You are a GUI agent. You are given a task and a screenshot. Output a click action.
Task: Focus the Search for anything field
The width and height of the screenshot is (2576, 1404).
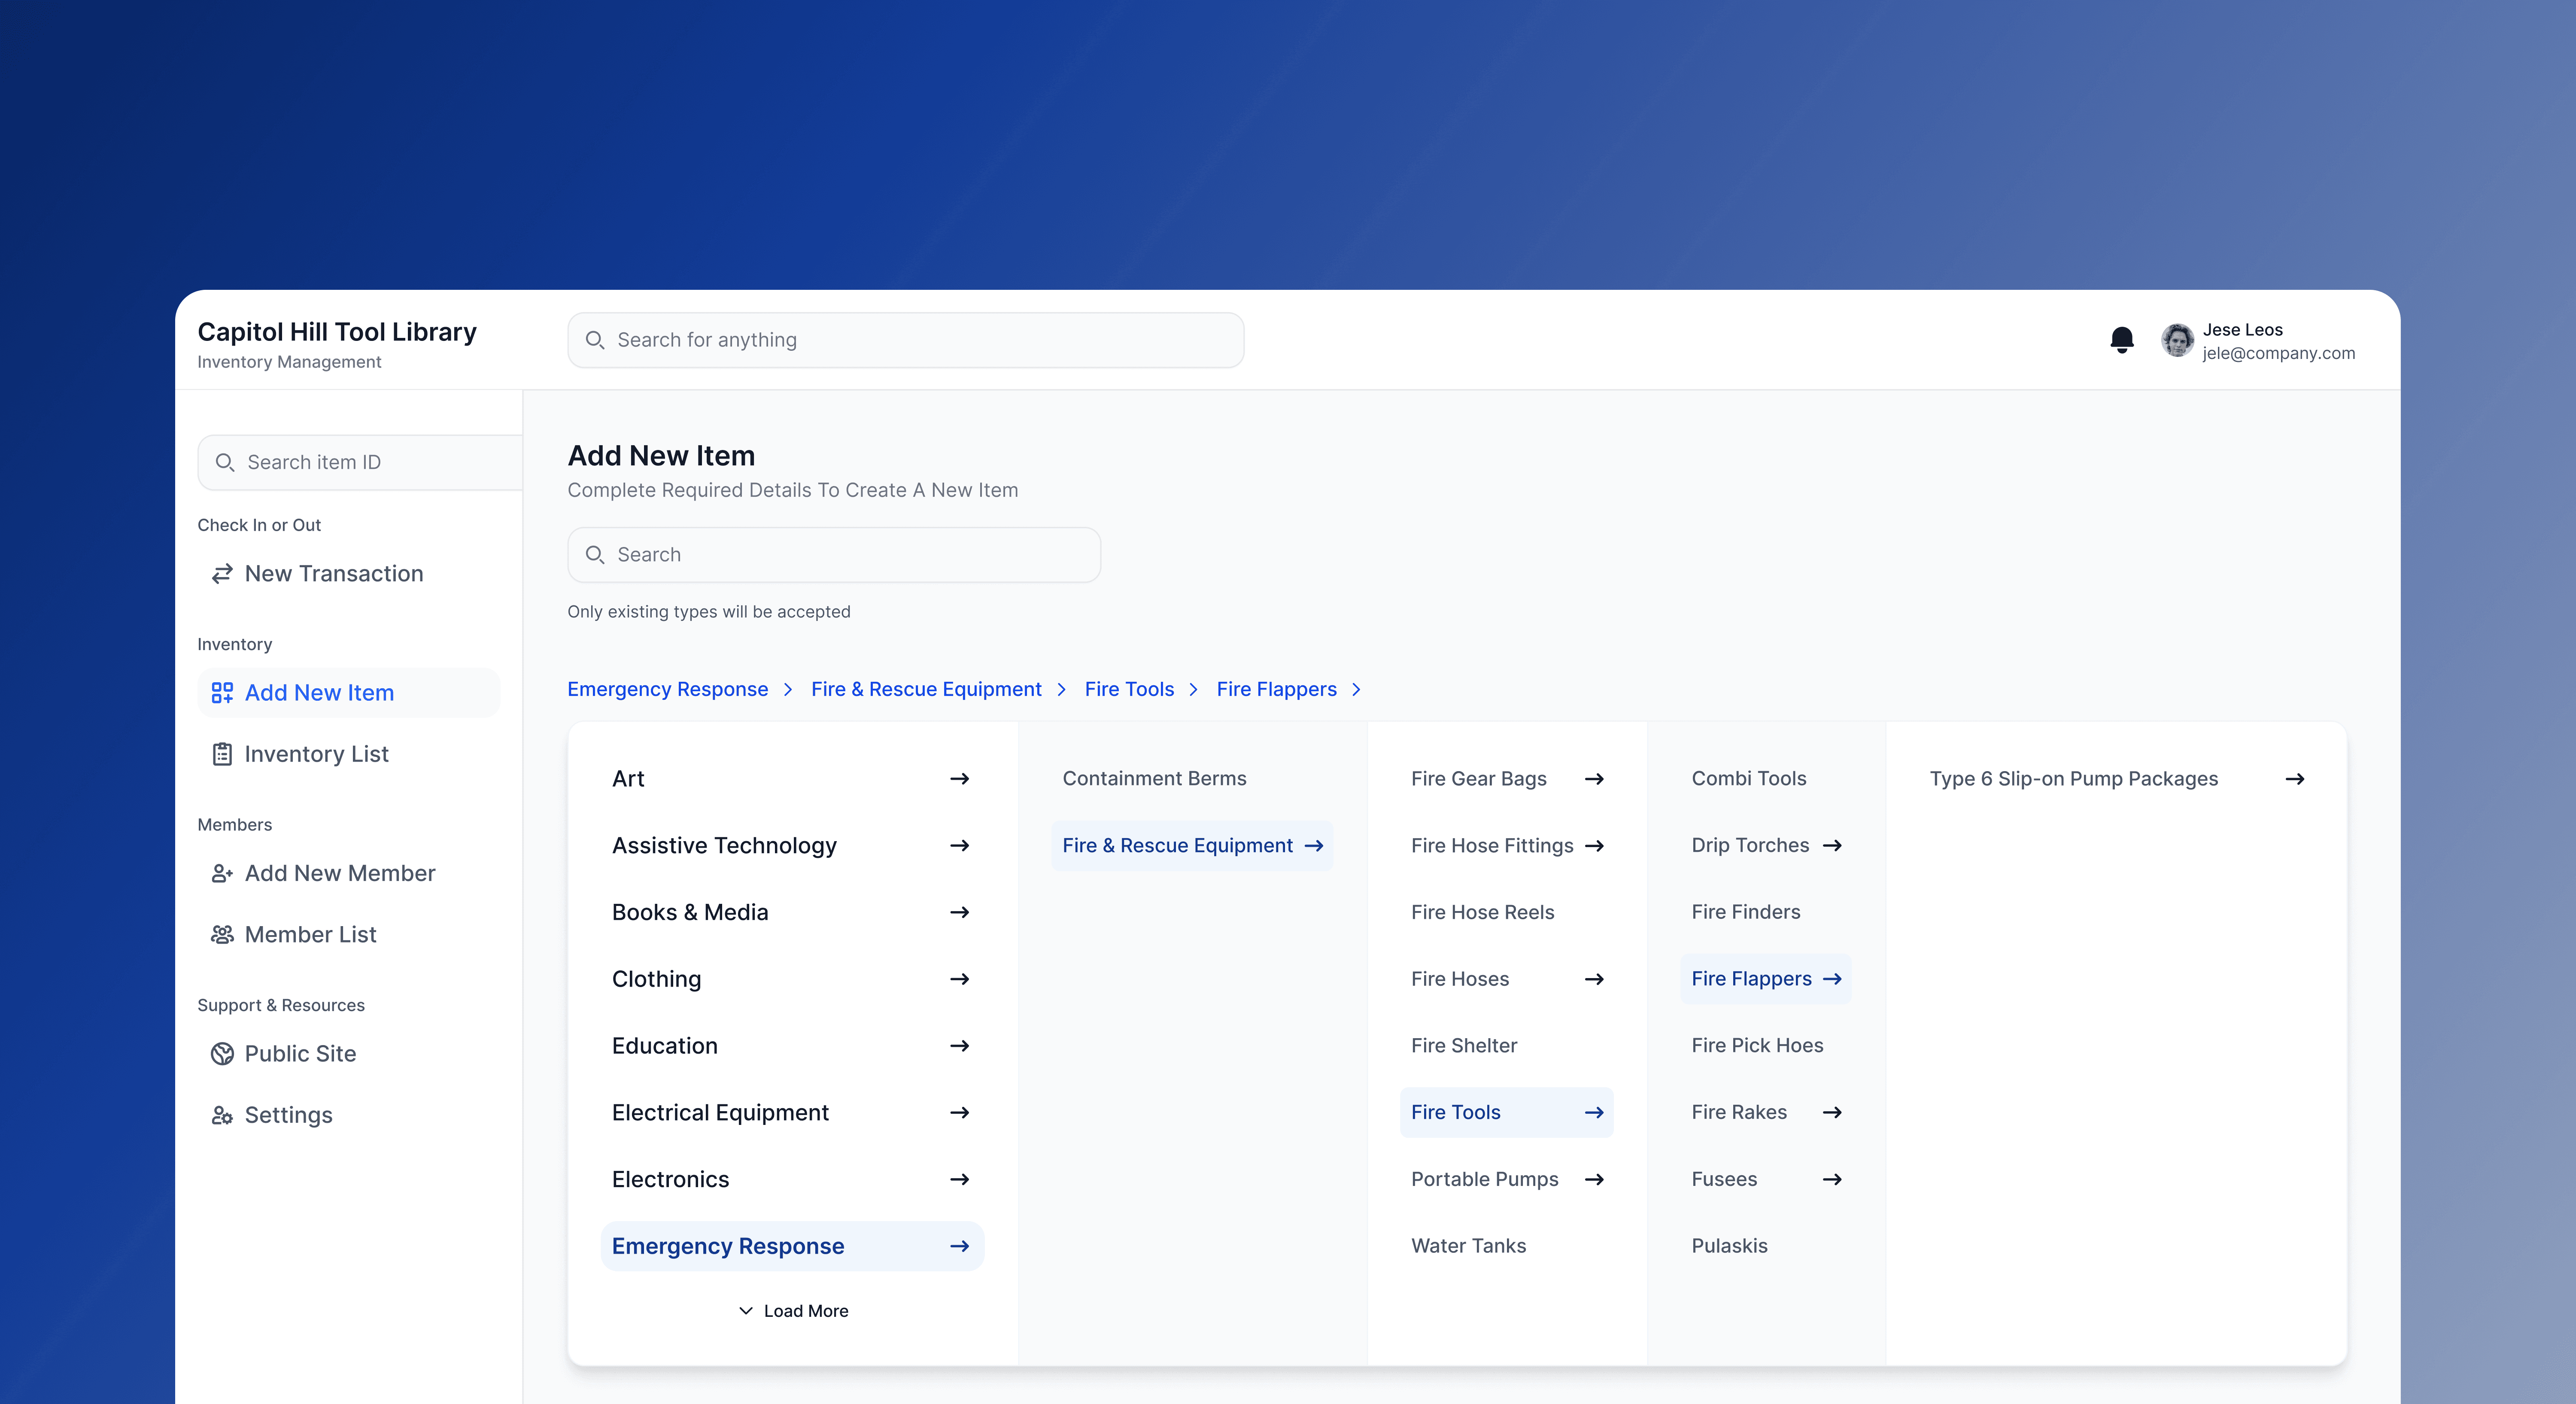[x=905, y=340]
